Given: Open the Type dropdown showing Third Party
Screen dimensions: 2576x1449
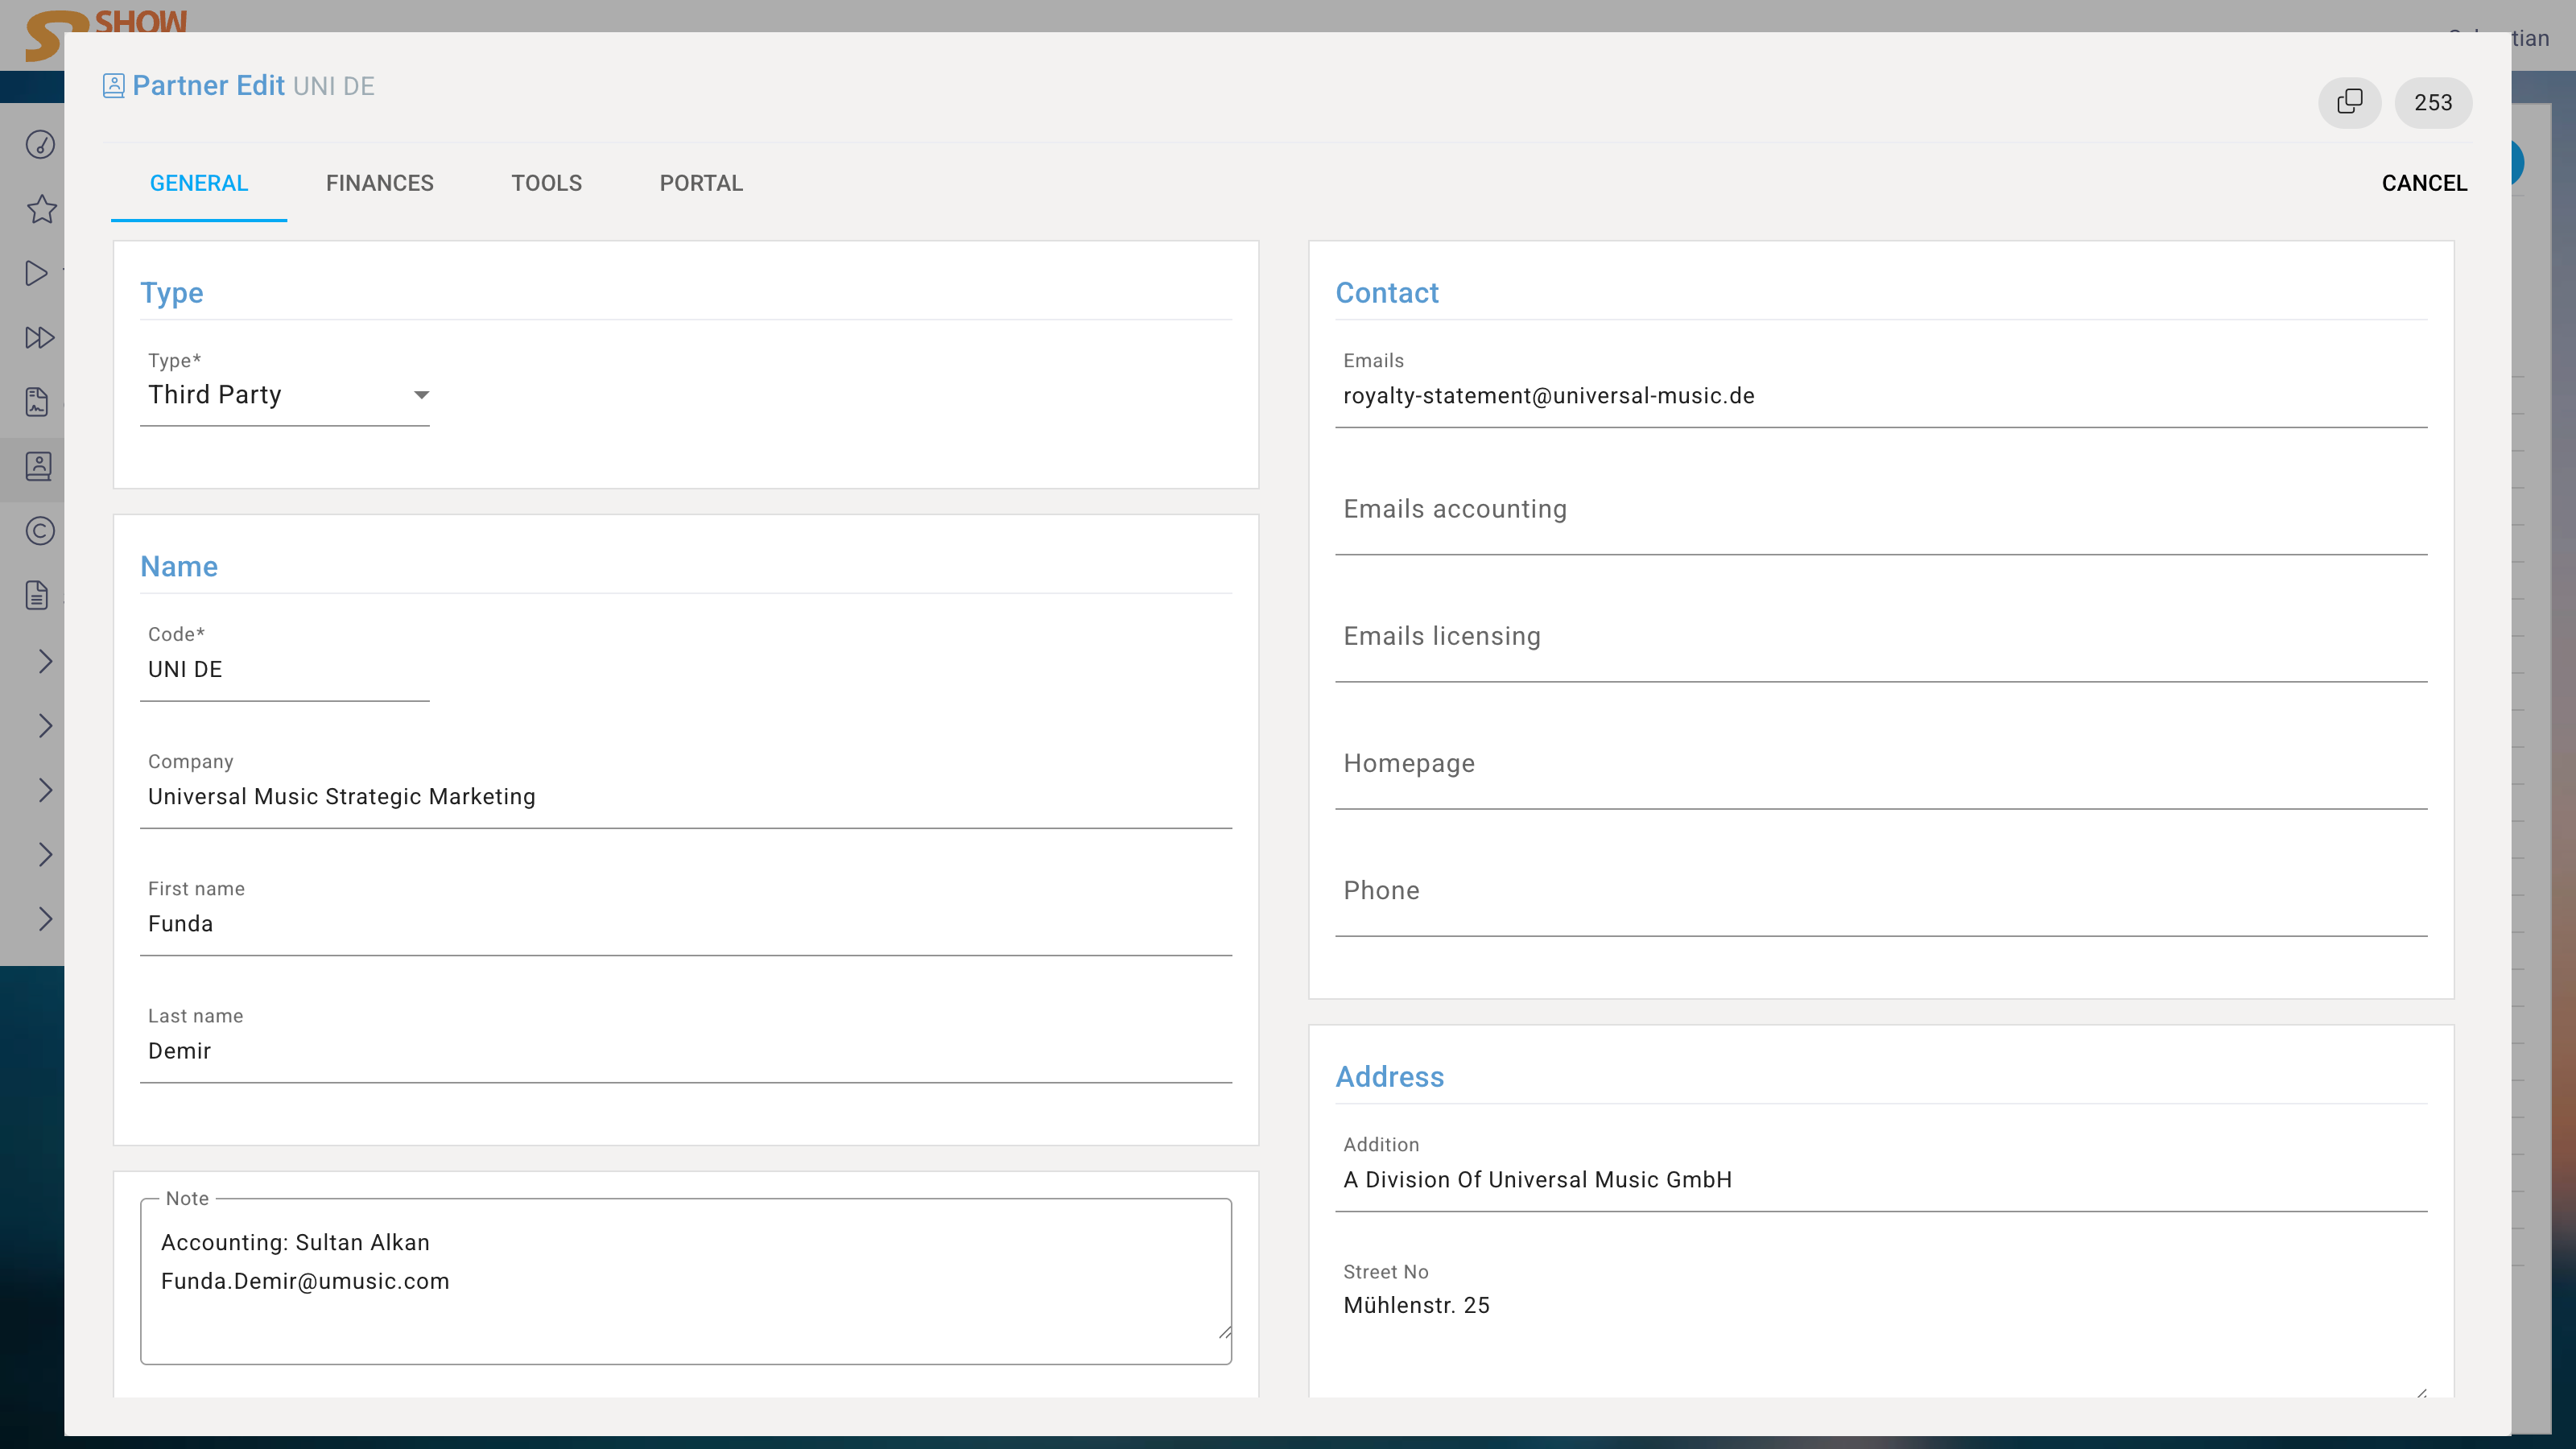Looking at the screenshot, I should click(x=285, y=395).
